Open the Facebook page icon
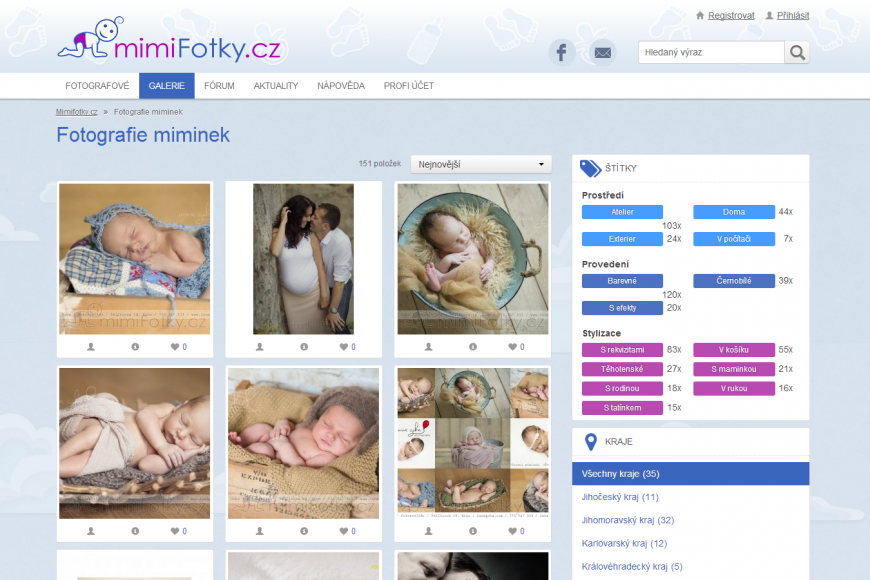870x580 pixels. coord(562,53)
